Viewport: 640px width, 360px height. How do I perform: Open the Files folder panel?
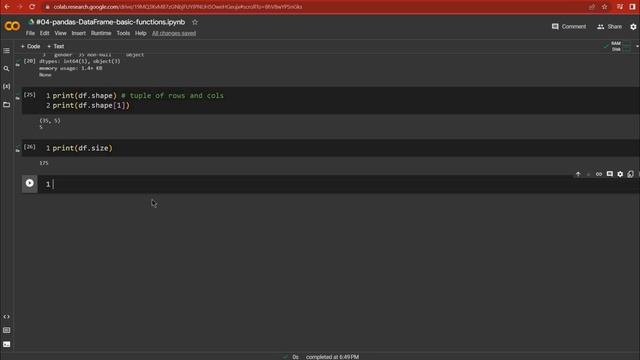coord(6,104)
